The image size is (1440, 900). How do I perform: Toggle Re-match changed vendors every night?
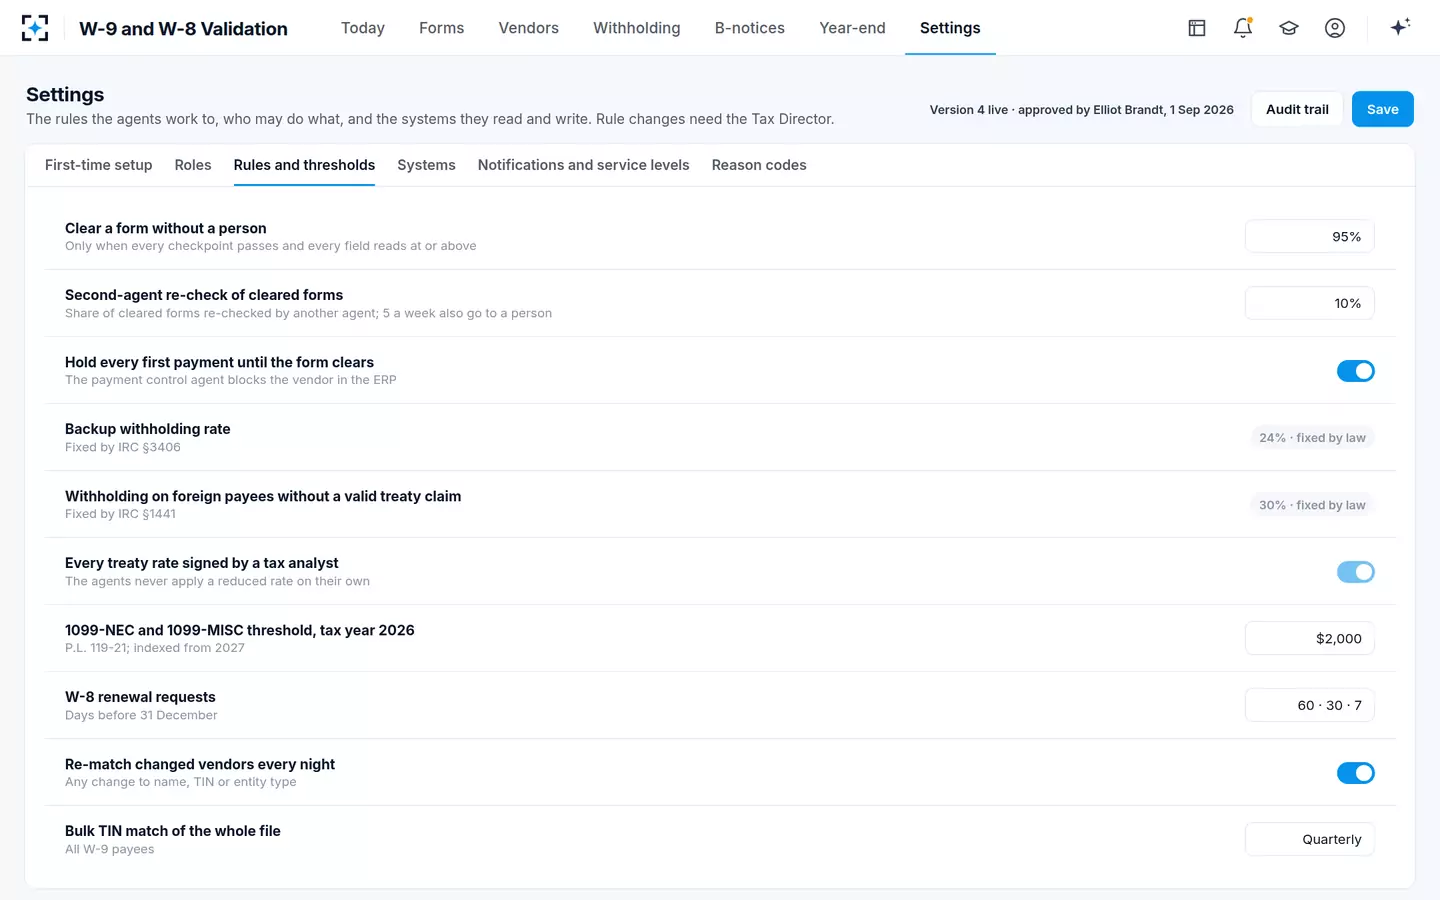tap(1356, 773)
